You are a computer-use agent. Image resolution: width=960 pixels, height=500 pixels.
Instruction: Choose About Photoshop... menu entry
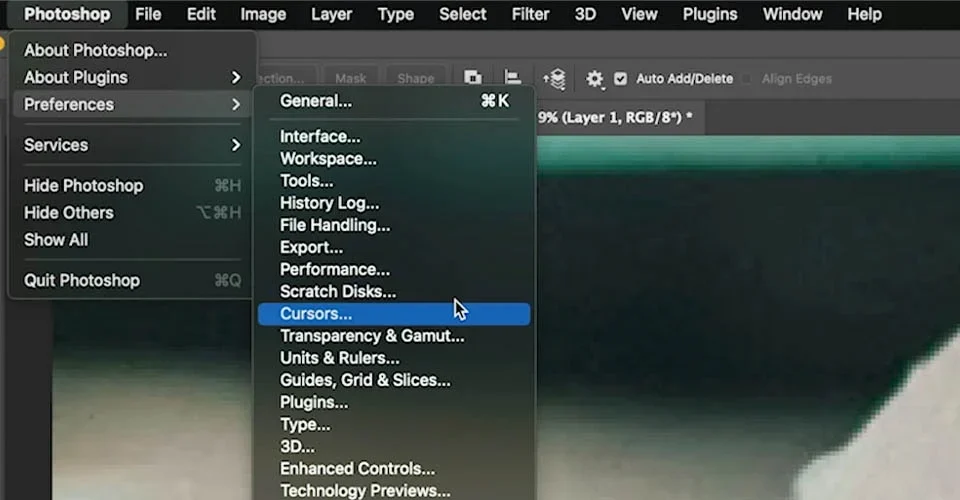[x=132, y=50]
